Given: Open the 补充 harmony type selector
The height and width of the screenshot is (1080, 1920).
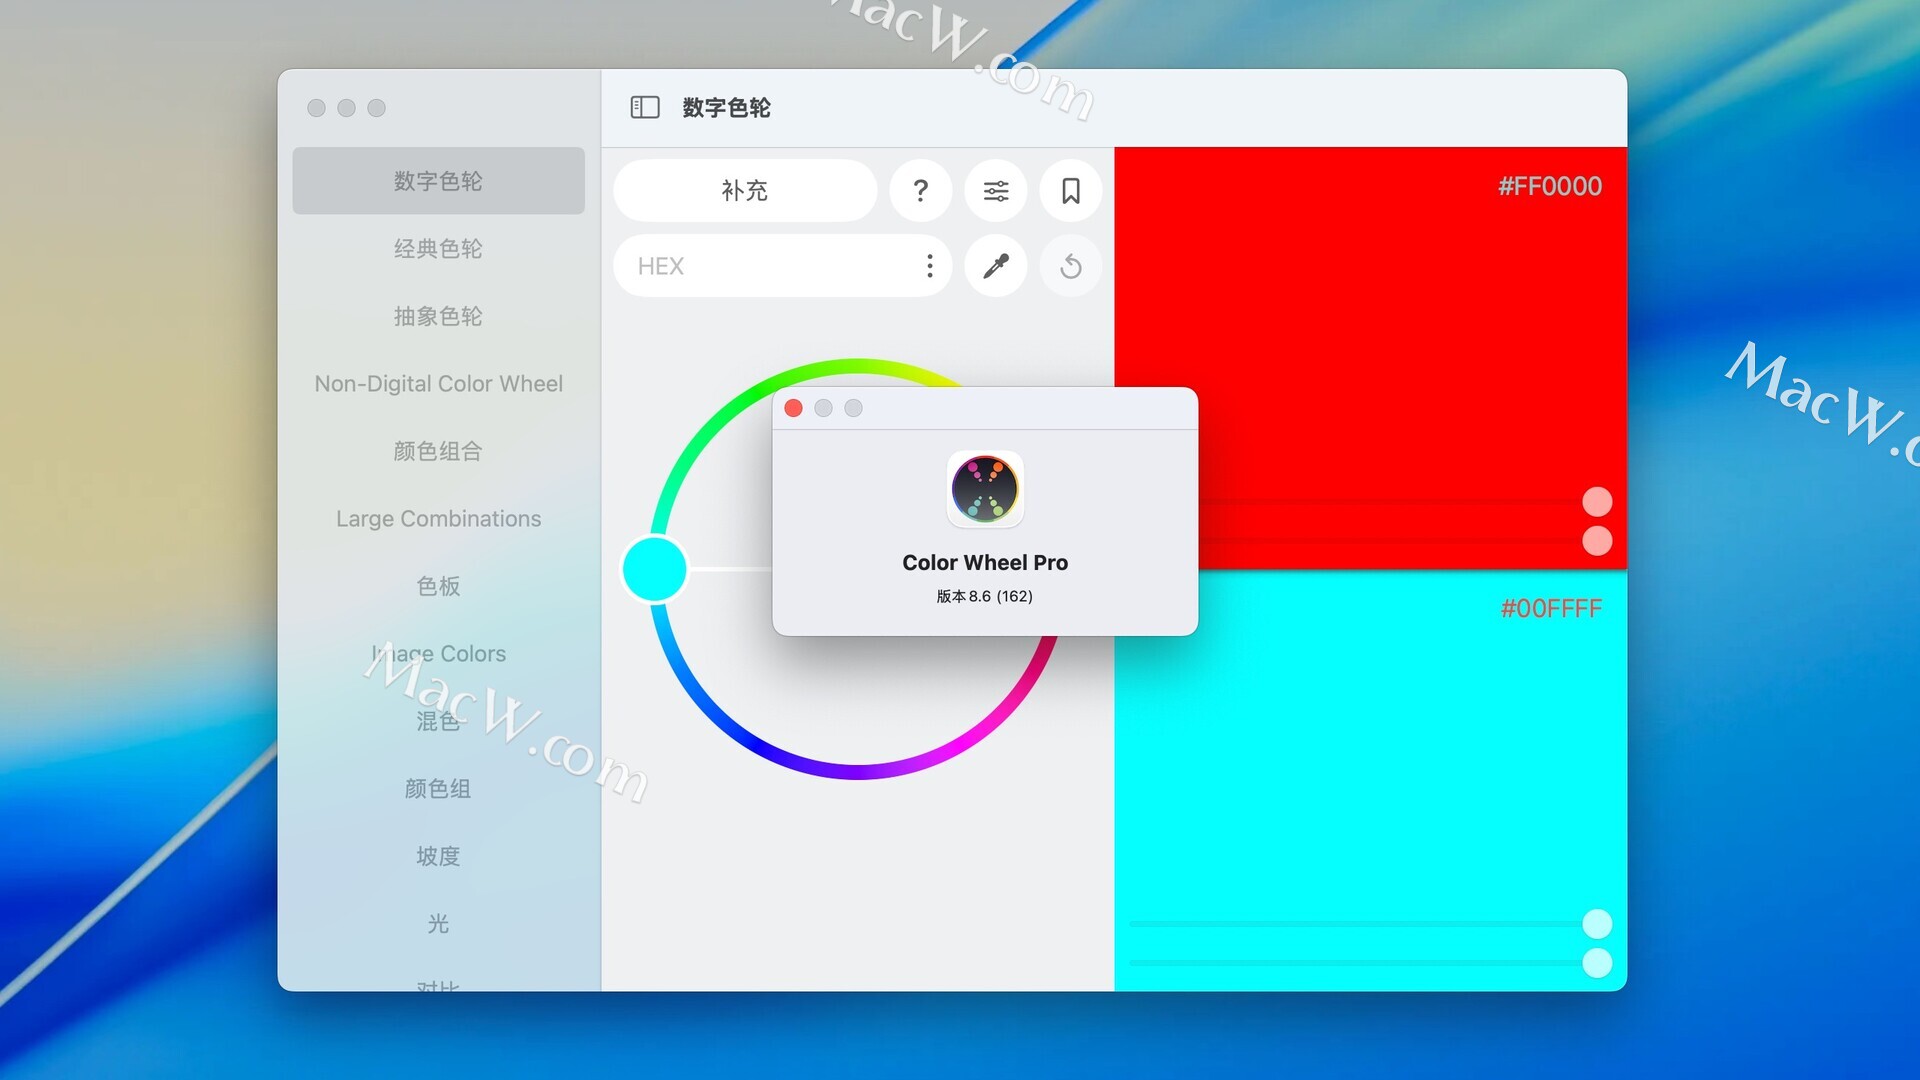Looking at the screenshot, I should pos(745,190).
